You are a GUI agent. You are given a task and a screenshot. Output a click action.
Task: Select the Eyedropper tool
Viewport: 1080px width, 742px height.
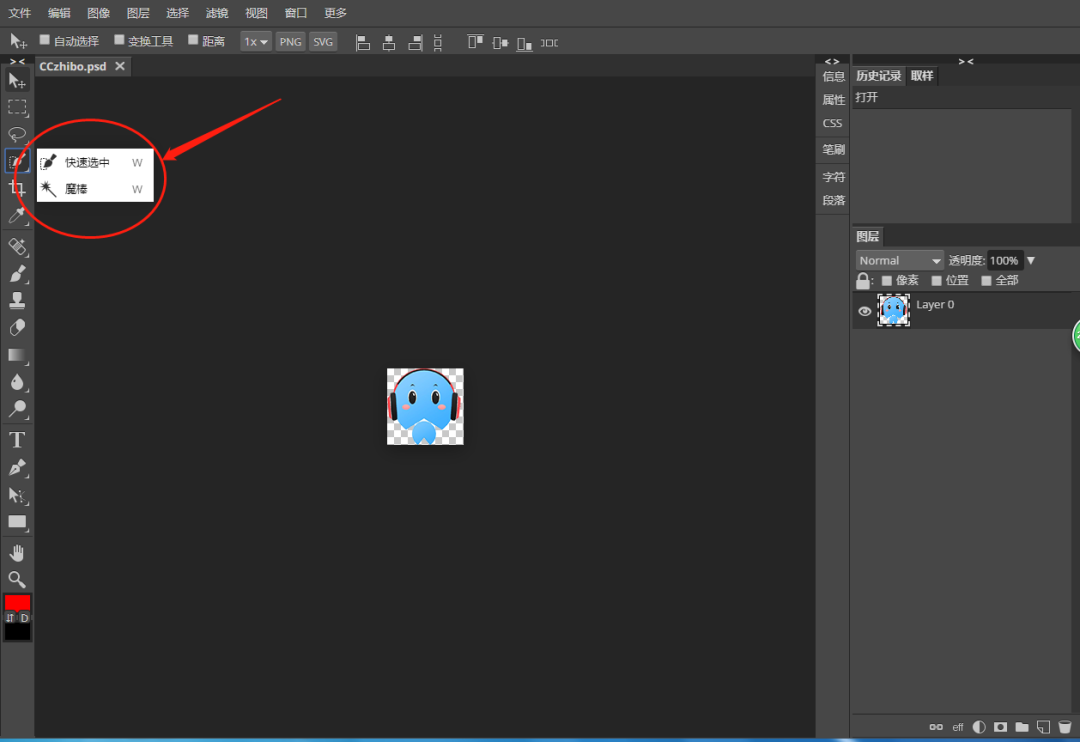[x=17, y=215]
